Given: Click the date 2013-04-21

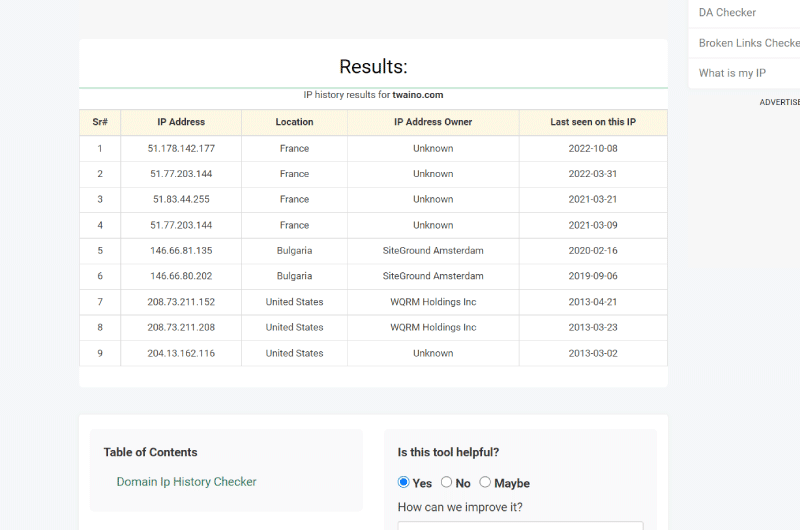Looking at the screenshot, I should (593, 302).
